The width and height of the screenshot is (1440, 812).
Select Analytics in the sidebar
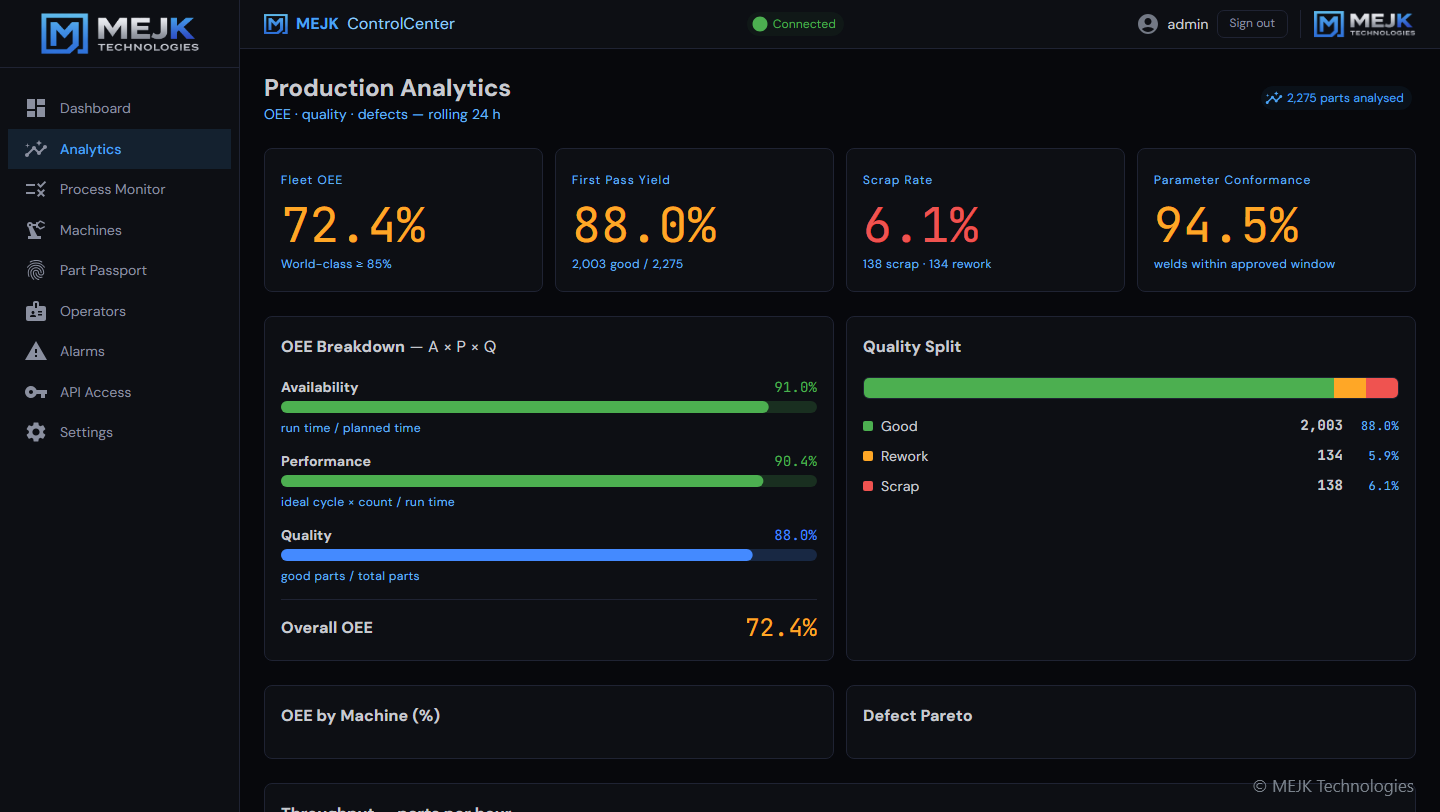click(x=120, y=149)
